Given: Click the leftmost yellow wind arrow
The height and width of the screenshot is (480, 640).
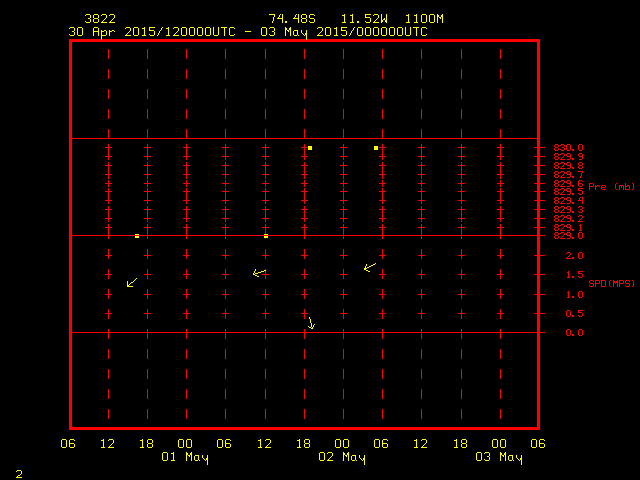Looking at the screenshot, I should tap(132, 283).
